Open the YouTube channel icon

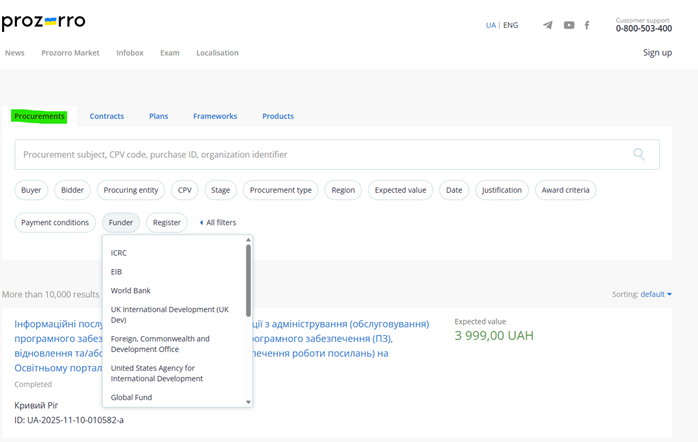(569, 25)
